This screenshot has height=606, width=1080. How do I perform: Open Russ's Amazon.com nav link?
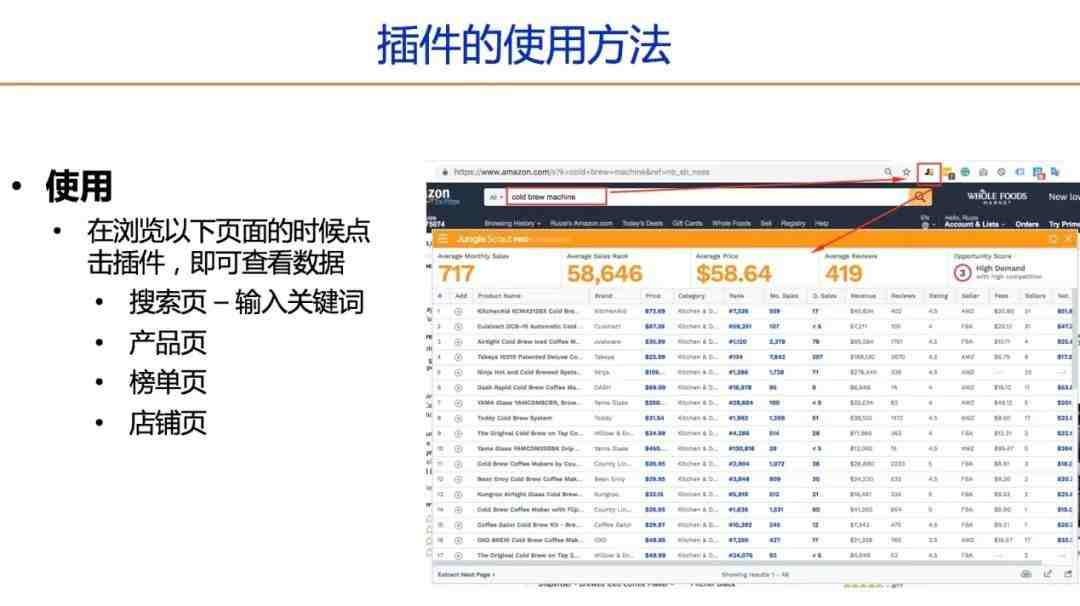click(581, 223)
